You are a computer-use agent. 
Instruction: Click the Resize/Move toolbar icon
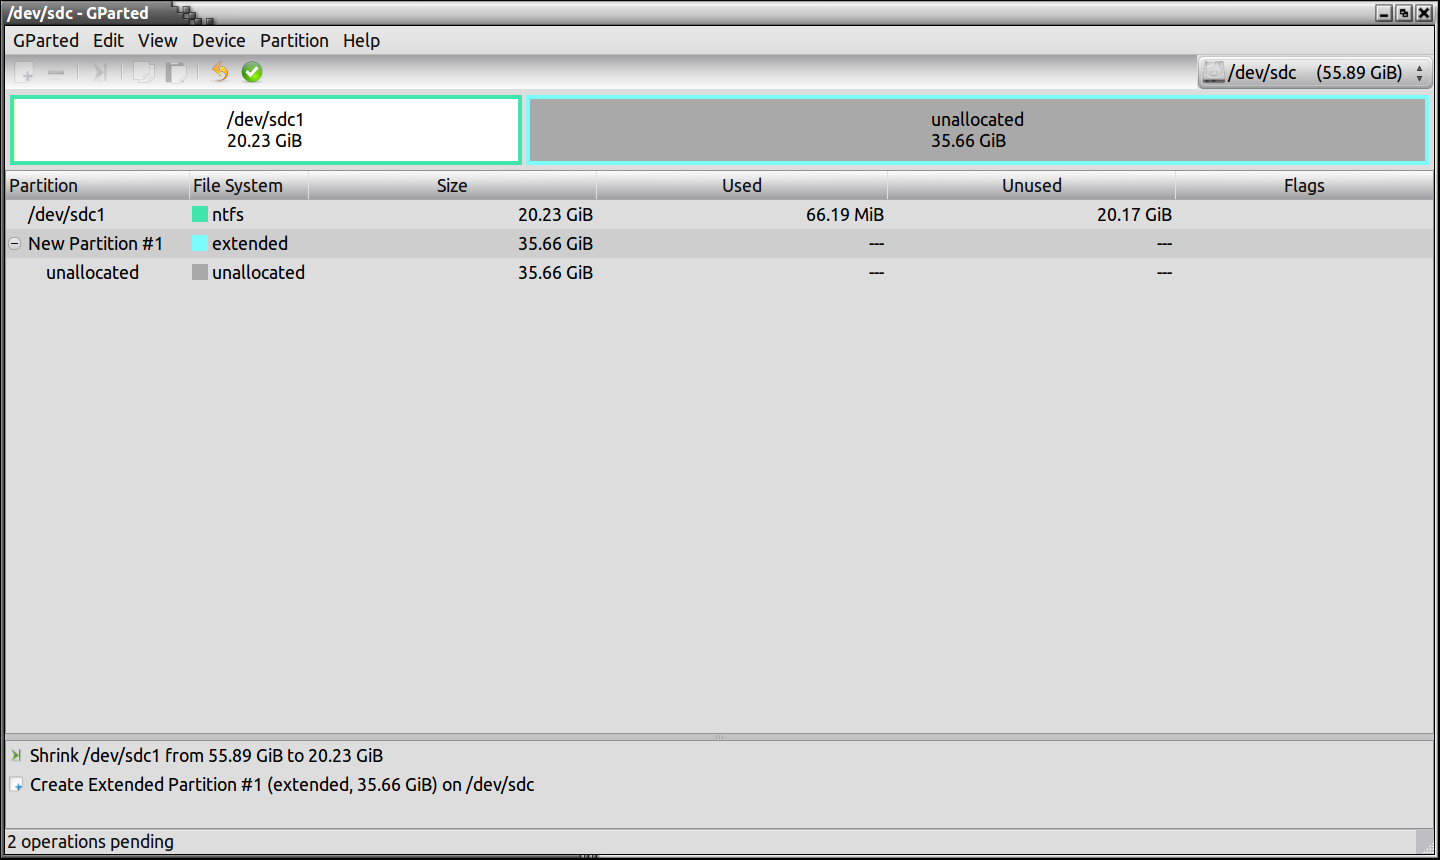(100, 72)
